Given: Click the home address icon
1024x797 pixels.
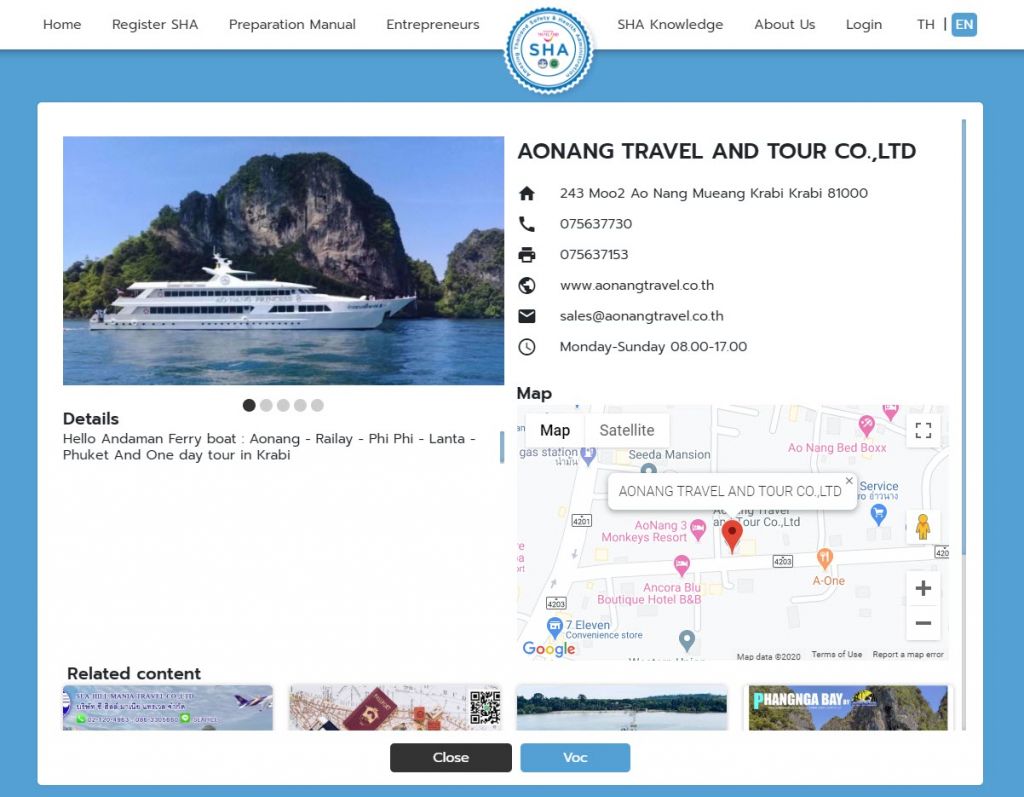Looking at the screenshot, I should [526, 193].
